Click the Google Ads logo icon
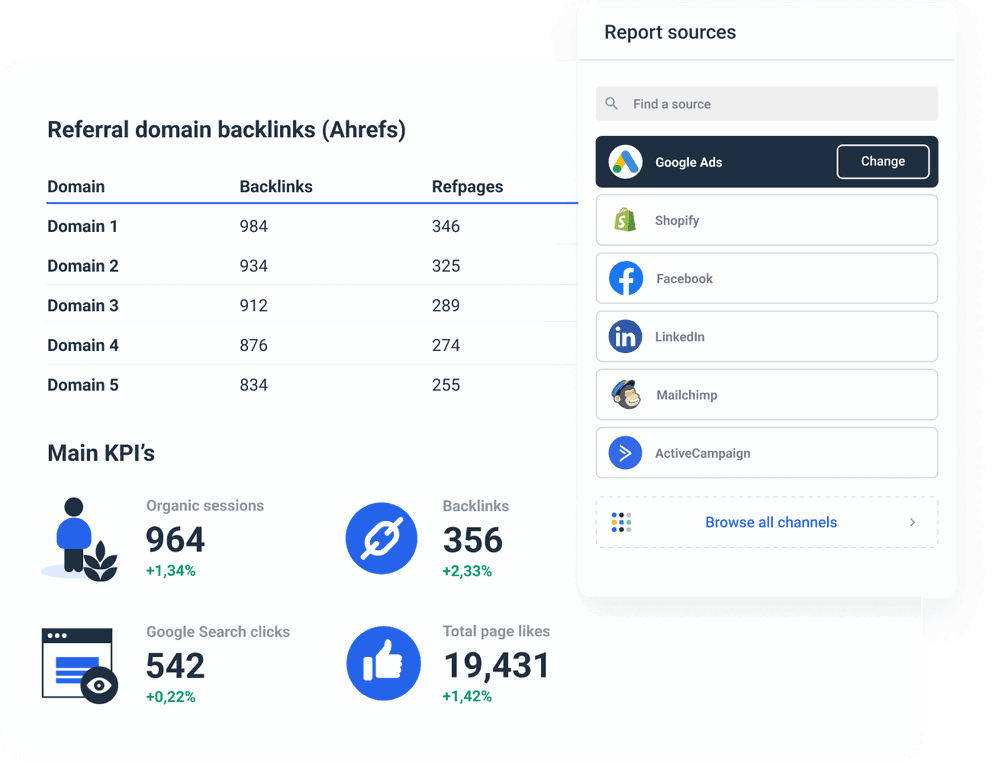This screenshot has width=992, height=763. (x=625, y=162)
